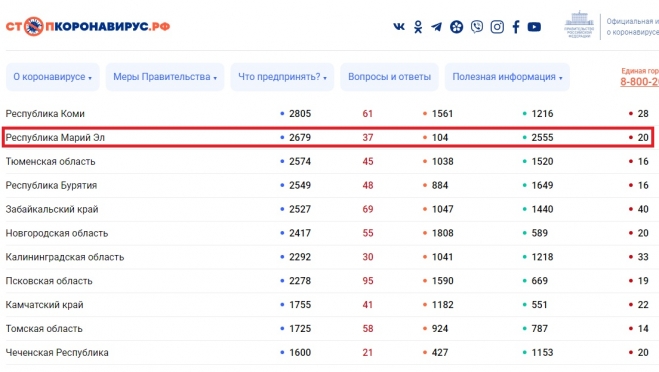
Task: Click total cases value 2527
Action: (x=300, y=209)
